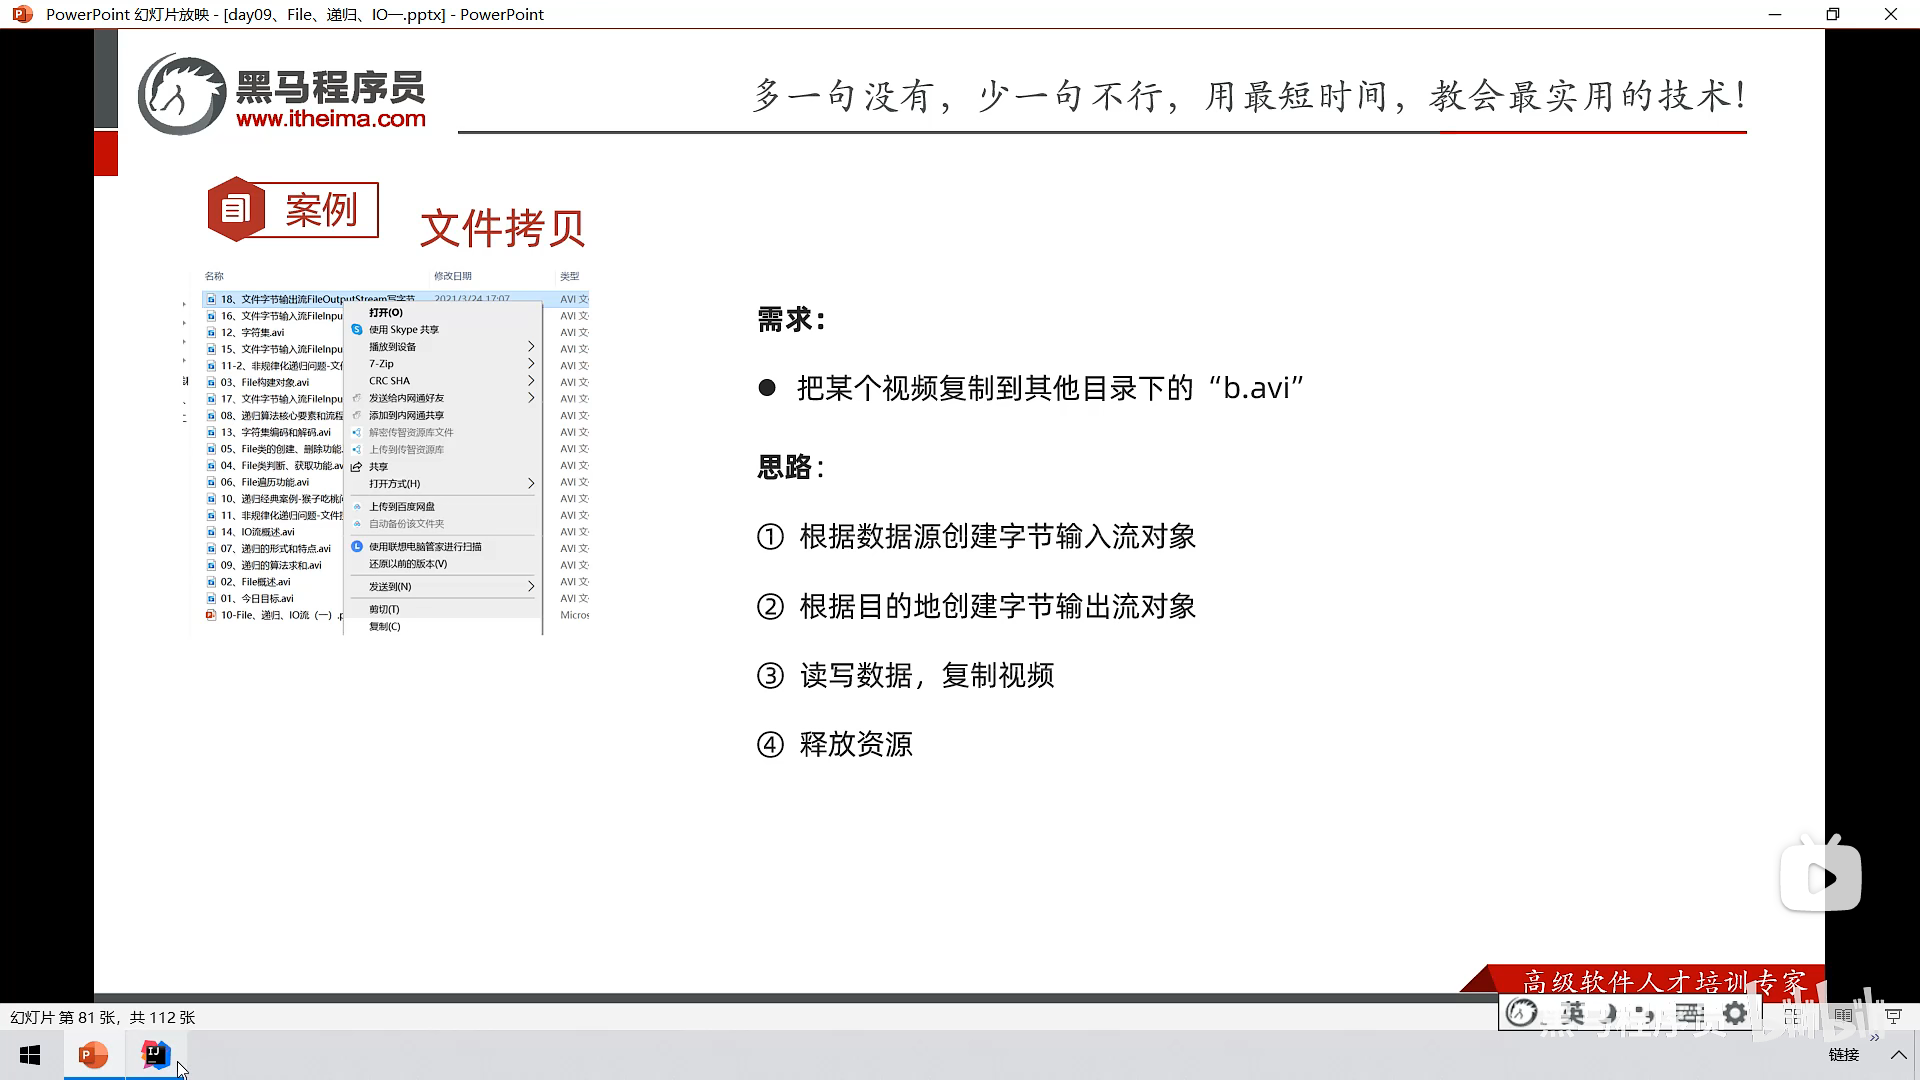The image size is (1920, 1080).
Task: Open the Windows Start menu
Action: coord(30,1055)
